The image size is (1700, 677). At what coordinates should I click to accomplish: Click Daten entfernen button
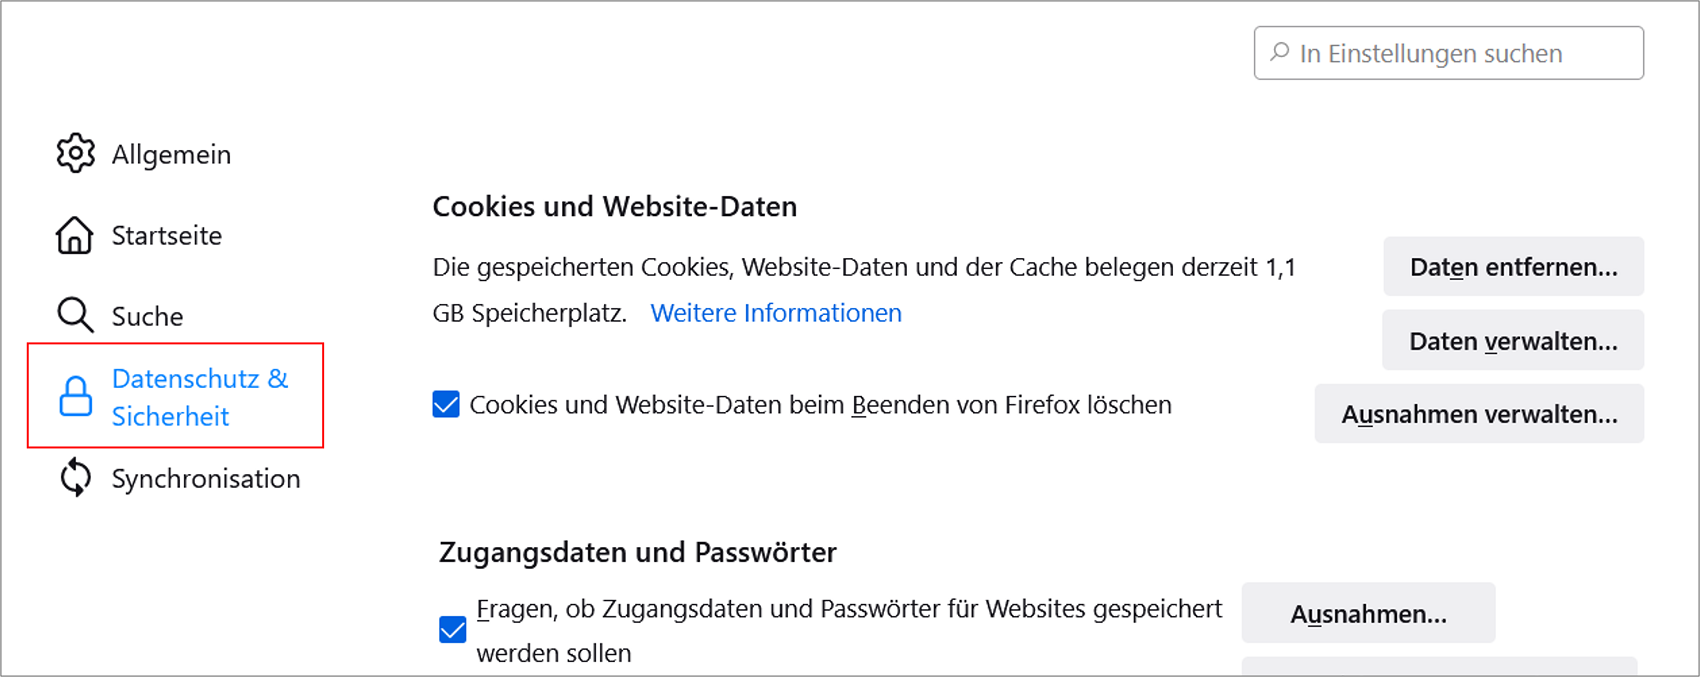click(1513, 267)
